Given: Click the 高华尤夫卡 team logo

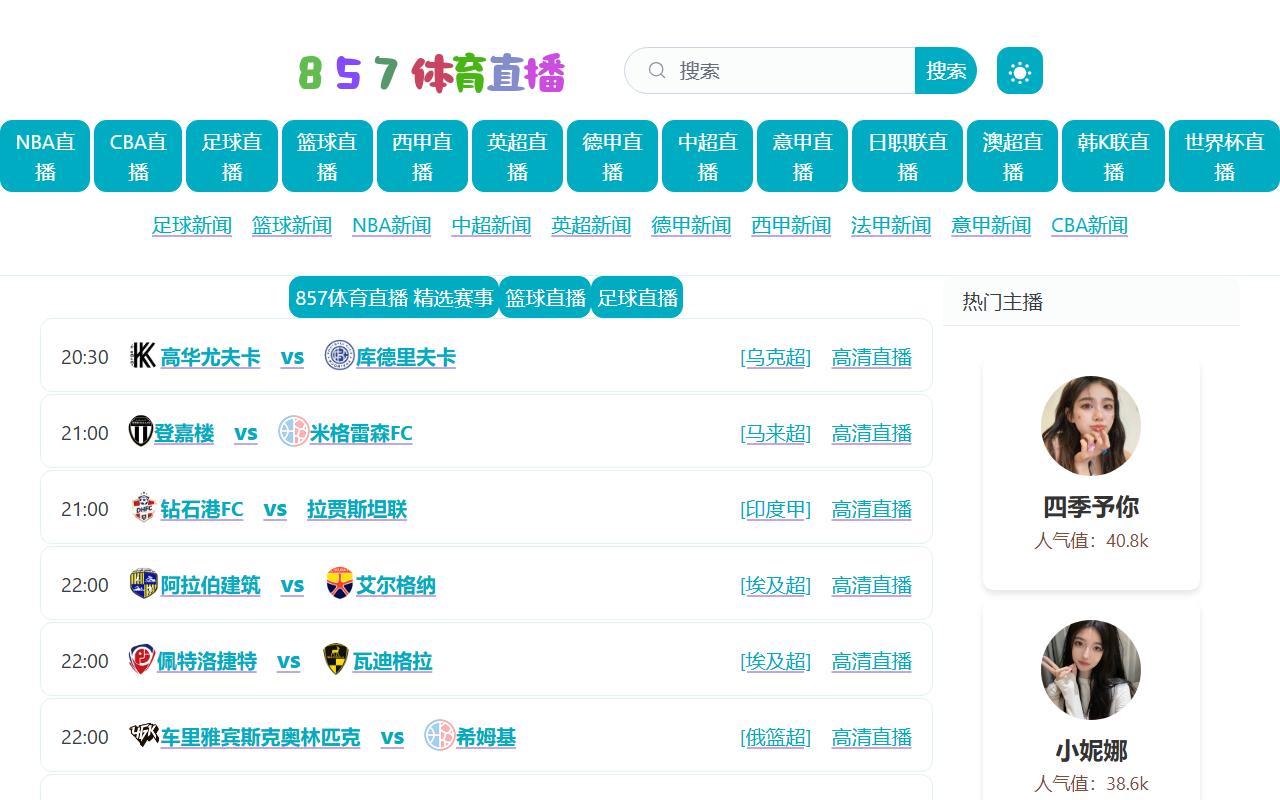Looking at the screenshot, I should [x=143, y=355].
